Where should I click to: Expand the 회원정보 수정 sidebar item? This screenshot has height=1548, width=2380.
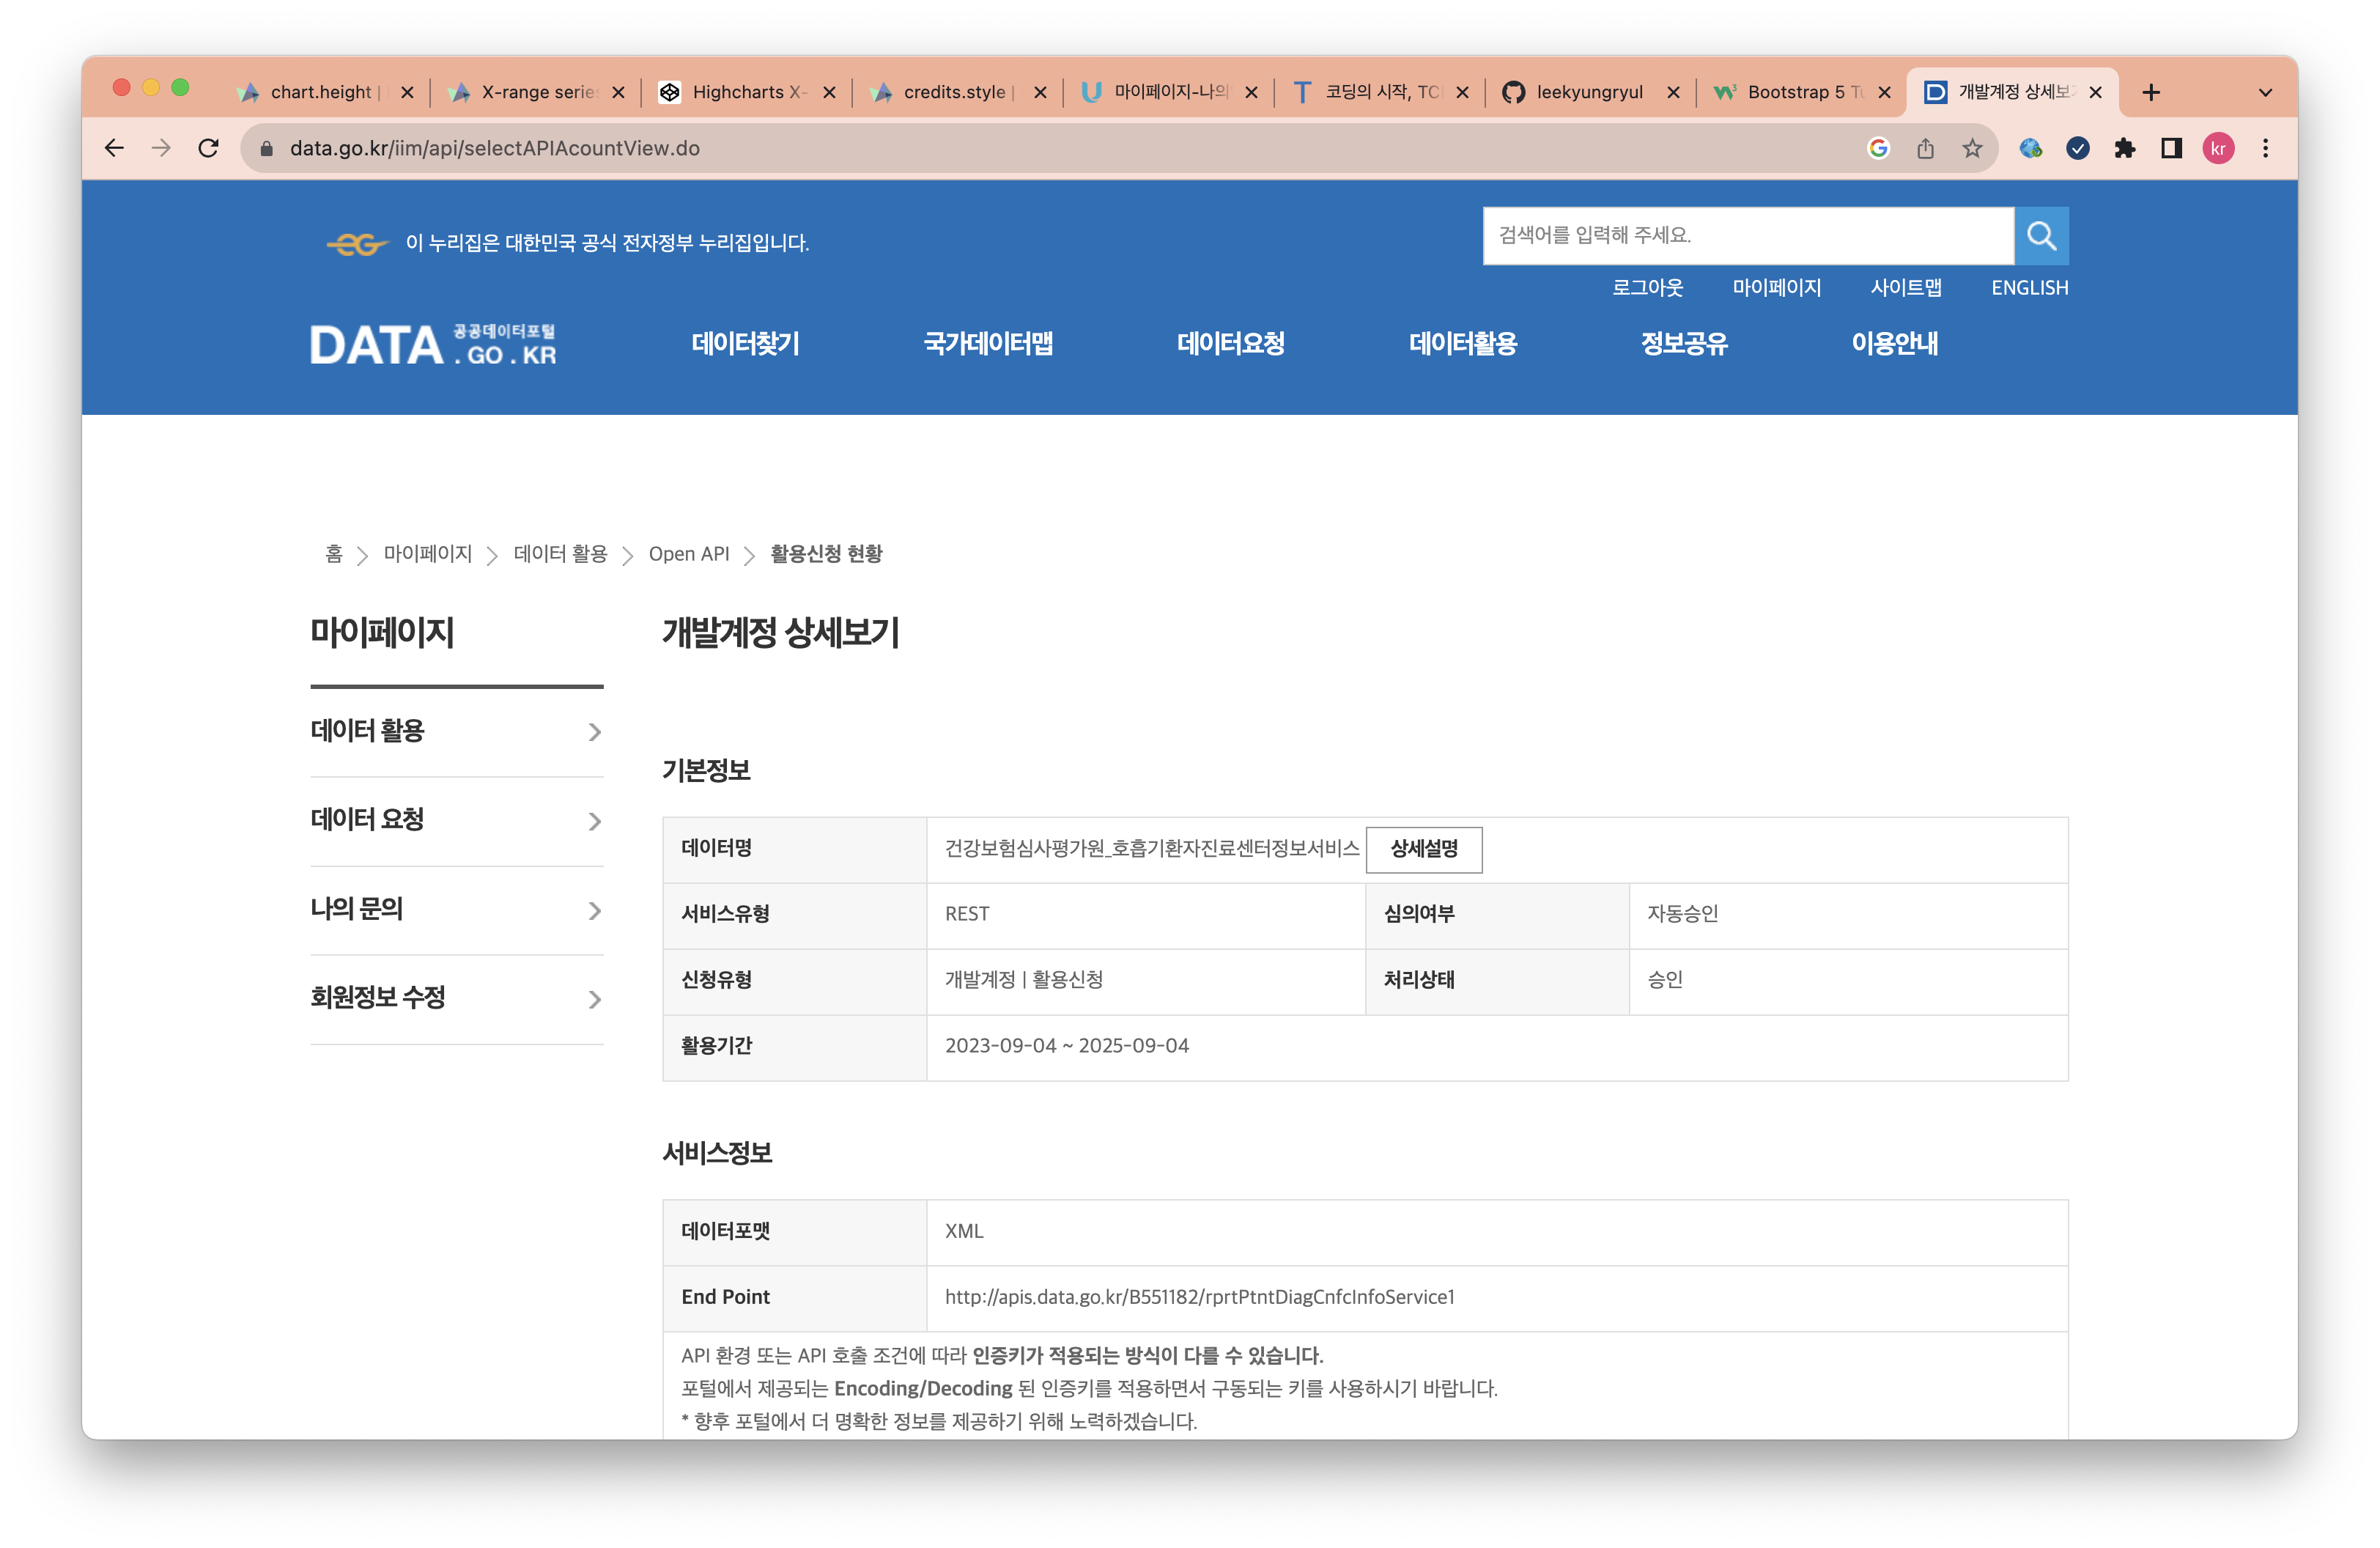click(456, 998)
